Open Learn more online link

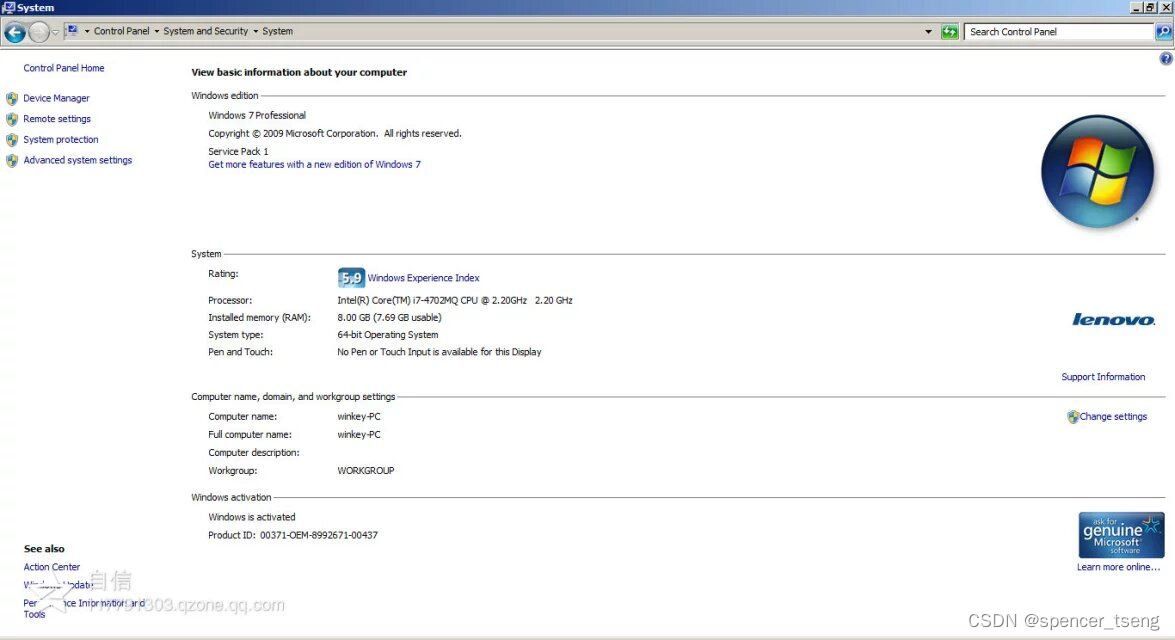tap(1118, 567)
